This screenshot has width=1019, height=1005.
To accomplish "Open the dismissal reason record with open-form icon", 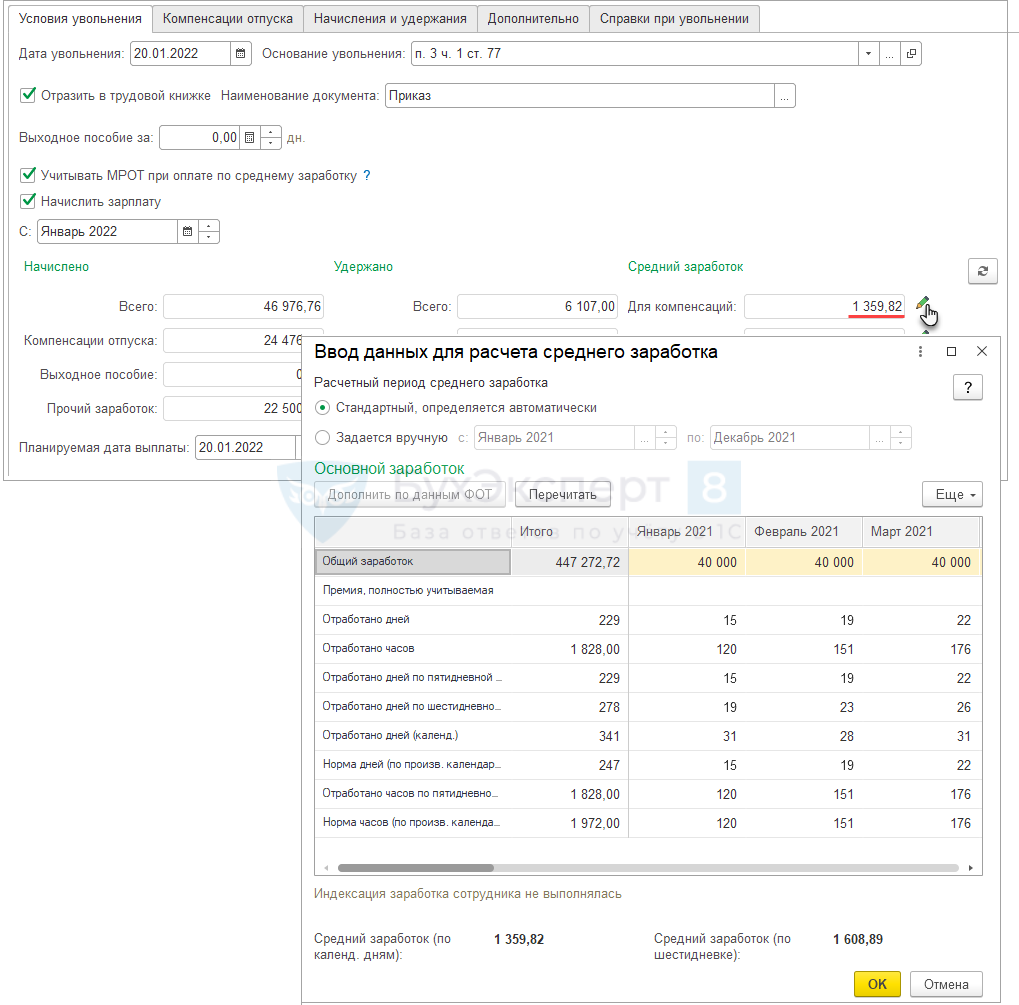I will coord(910,54).
